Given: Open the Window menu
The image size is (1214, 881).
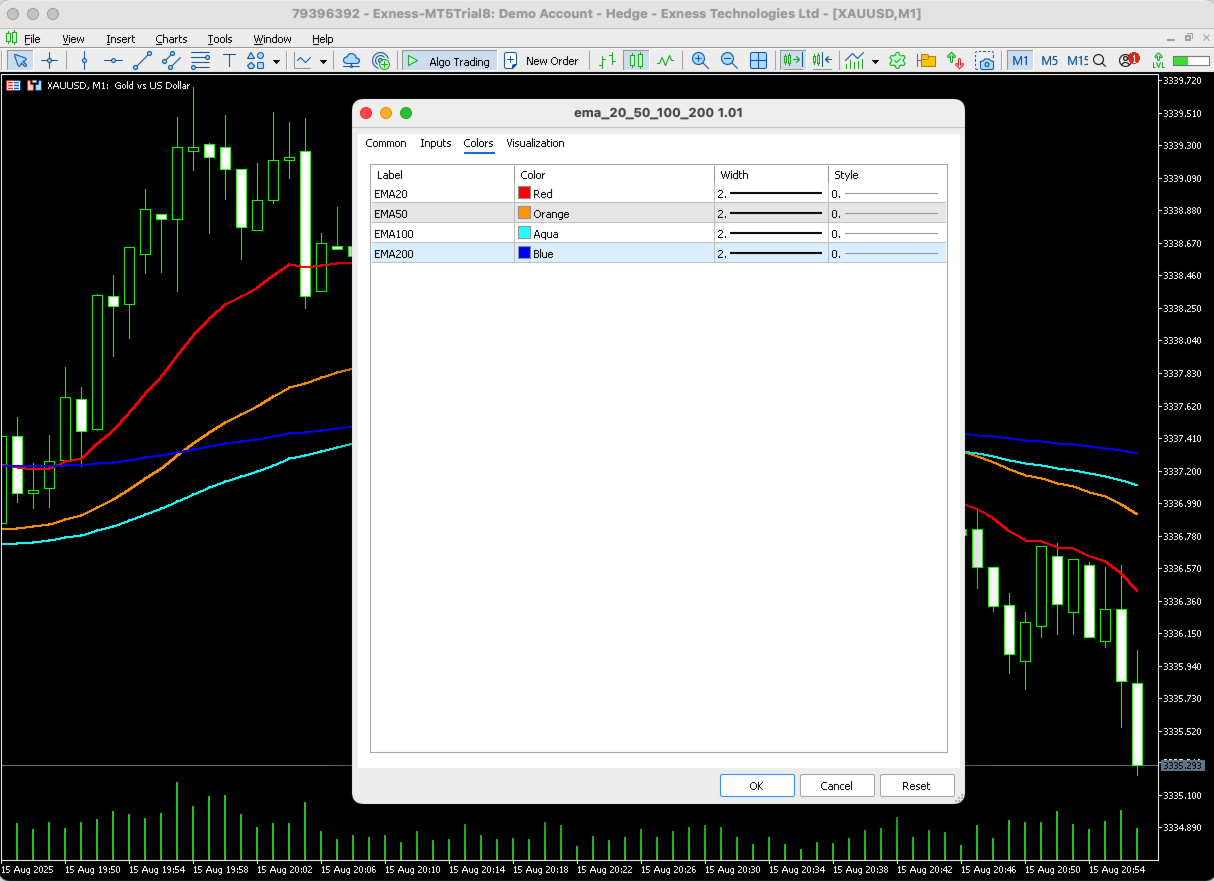Looking at the screenshot, I should pyautogui.click(x=272, y=39).
